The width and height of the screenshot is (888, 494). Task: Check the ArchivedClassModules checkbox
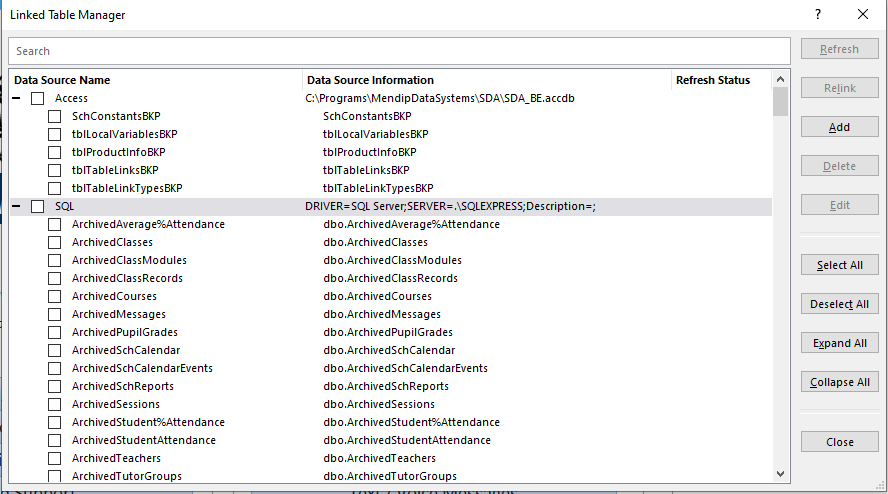click(x=54, y=260)
